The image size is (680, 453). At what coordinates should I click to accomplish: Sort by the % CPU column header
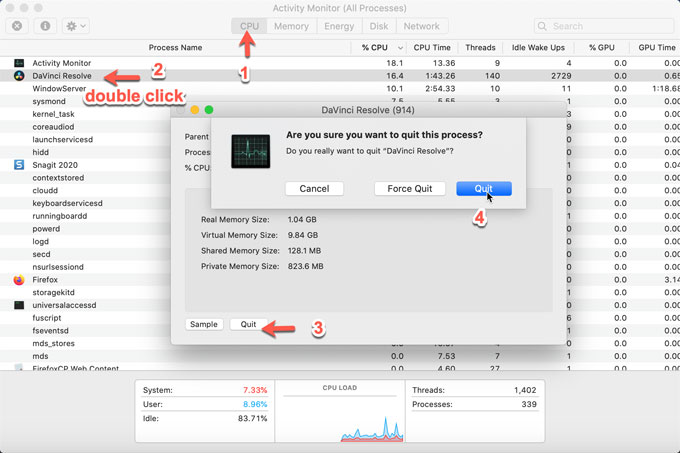tap(375, 47)
